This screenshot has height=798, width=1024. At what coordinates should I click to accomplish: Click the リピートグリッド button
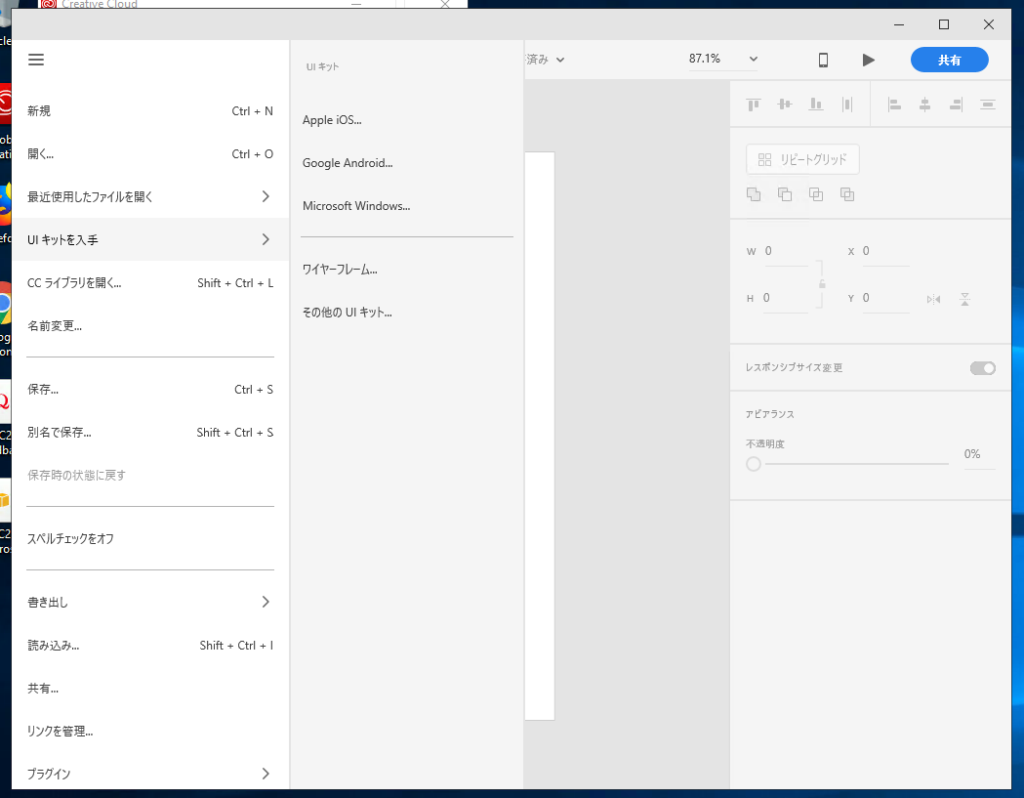[x=803, y=159]
